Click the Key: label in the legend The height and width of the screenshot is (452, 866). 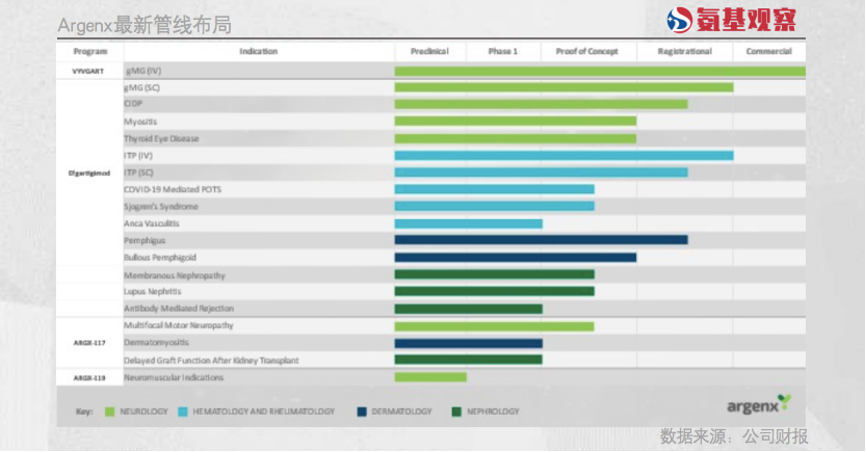click(84, 412)
